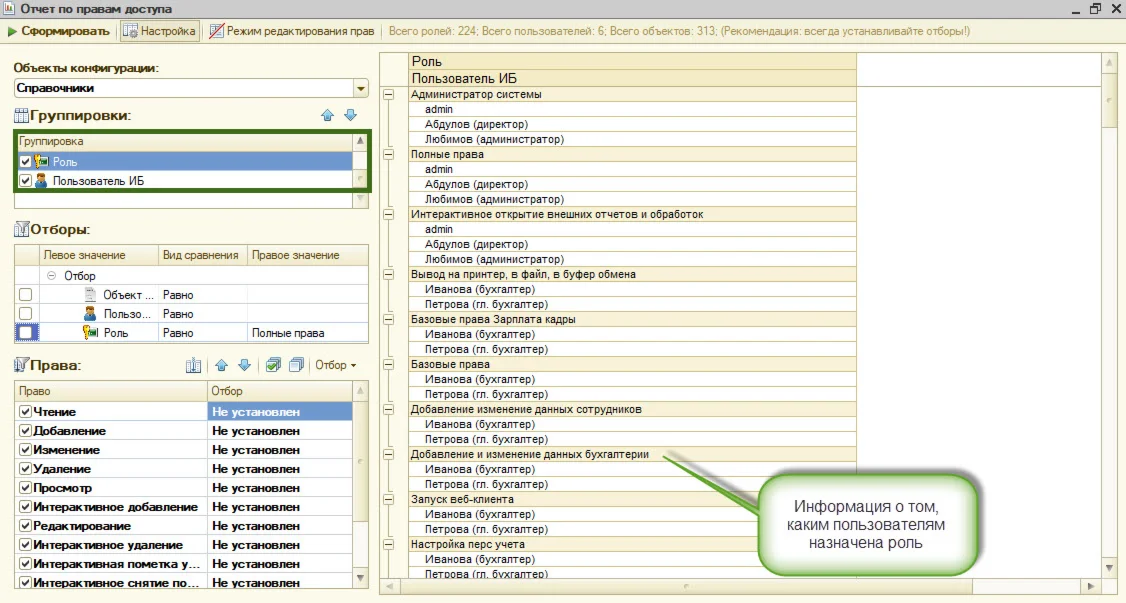Click the sort columns icon in Права toolbar
The height and width of the screenshot is (603, 1126).
click(194, 366)
